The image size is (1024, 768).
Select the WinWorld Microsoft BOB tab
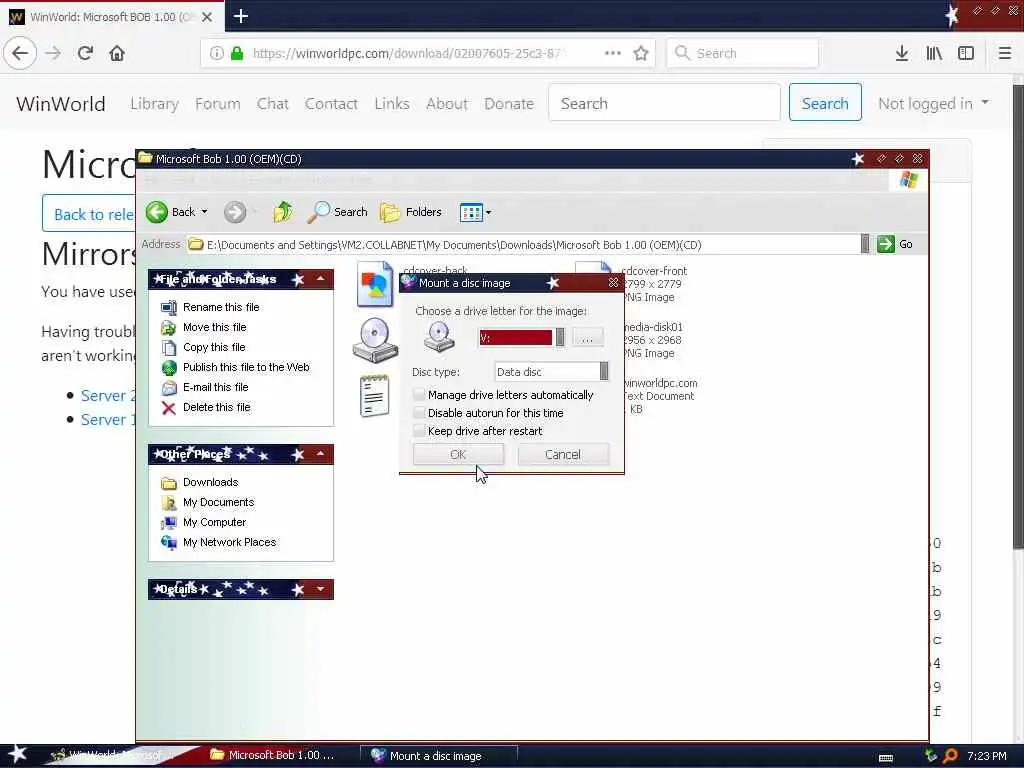pos(112,16)
